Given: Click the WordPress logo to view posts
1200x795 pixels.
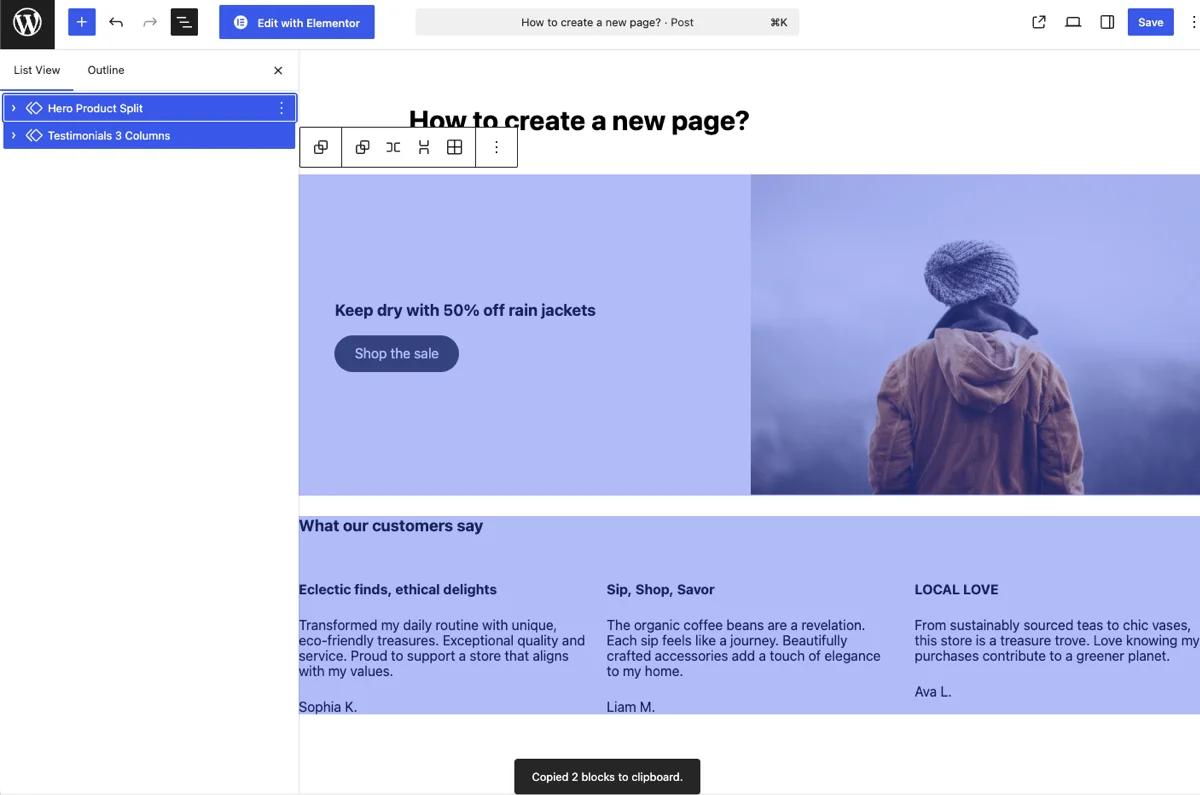Looking at the screenshot, I should click(x=27, y=22).
